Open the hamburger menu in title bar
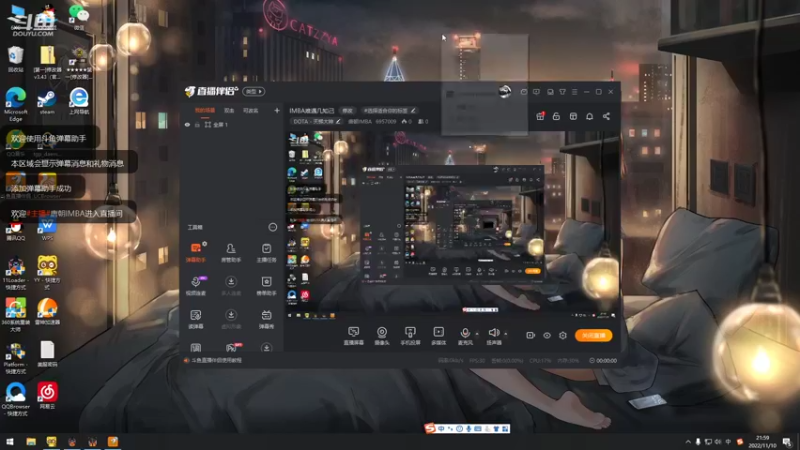Screen dimensions: 800x450 (574, 92)
